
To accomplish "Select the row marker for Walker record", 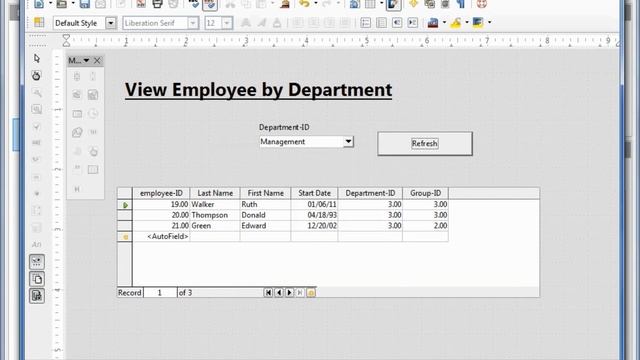I will [x=125, y=204].
